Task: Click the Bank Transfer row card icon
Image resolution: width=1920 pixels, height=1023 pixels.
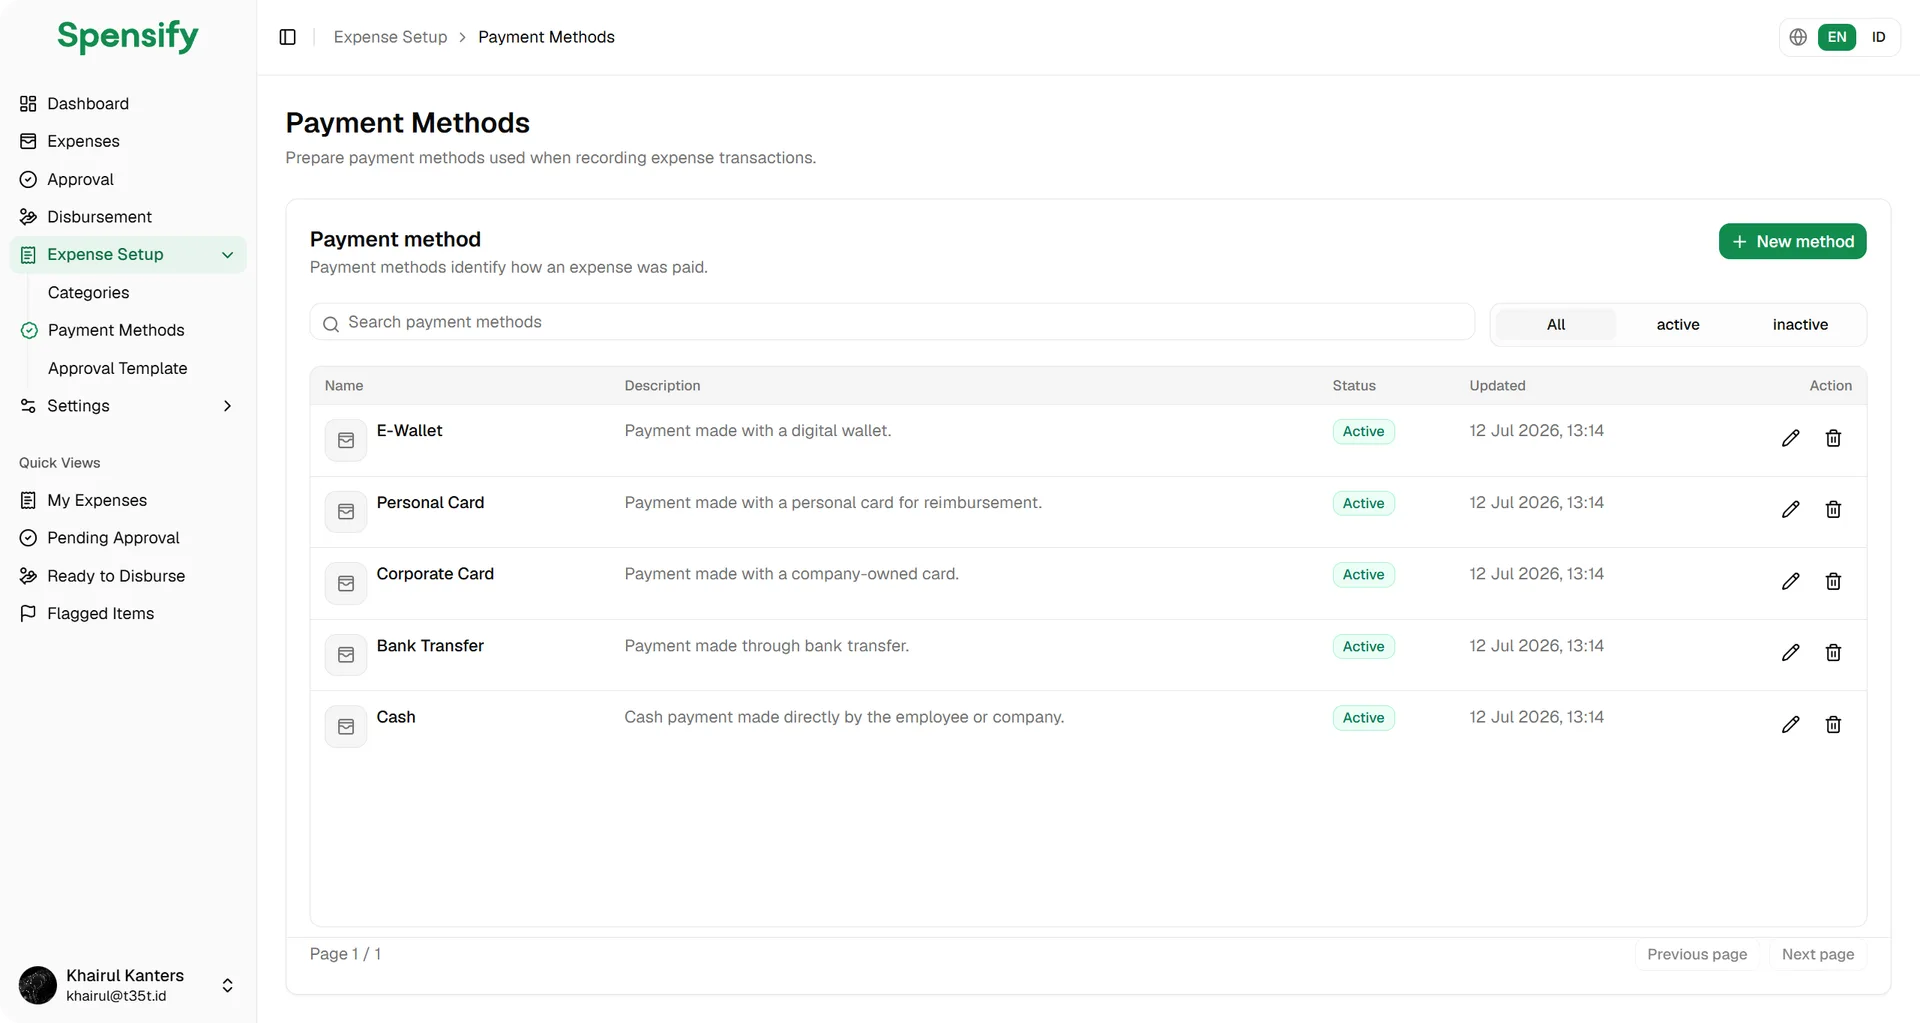Action: pyautogui.click(x=346, y=655)
